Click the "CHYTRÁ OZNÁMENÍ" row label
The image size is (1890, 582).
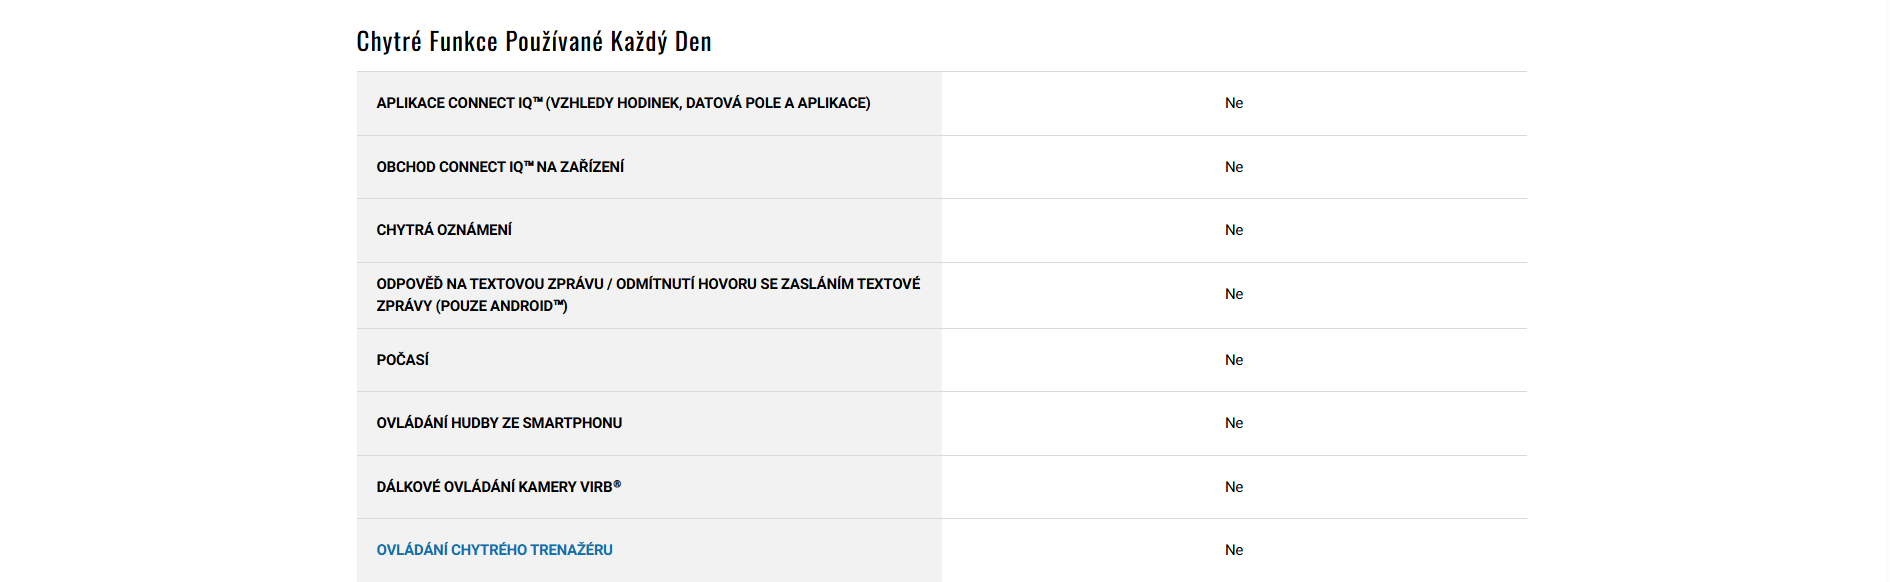point(444,230)
